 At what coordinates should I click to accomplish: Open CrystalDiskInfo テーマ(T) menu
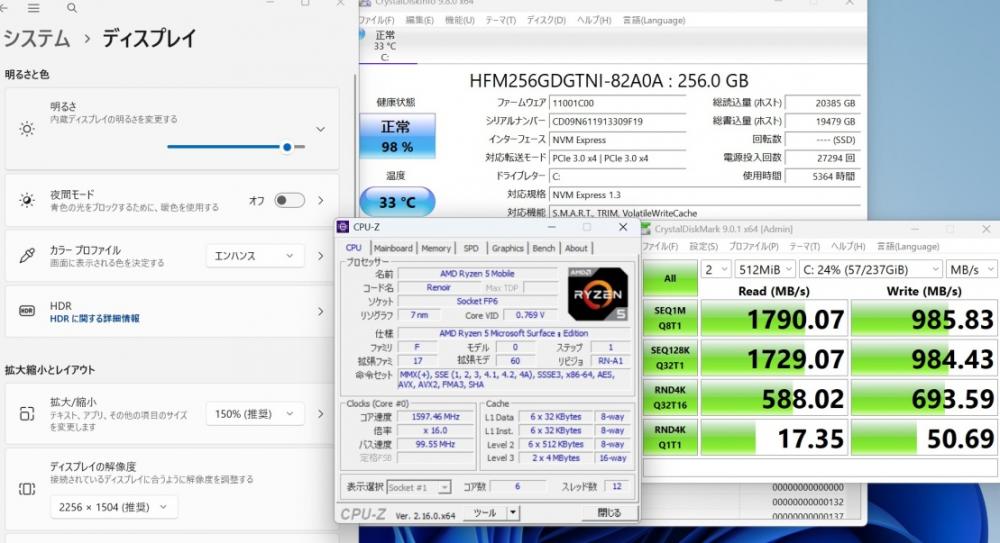(500, 20)
